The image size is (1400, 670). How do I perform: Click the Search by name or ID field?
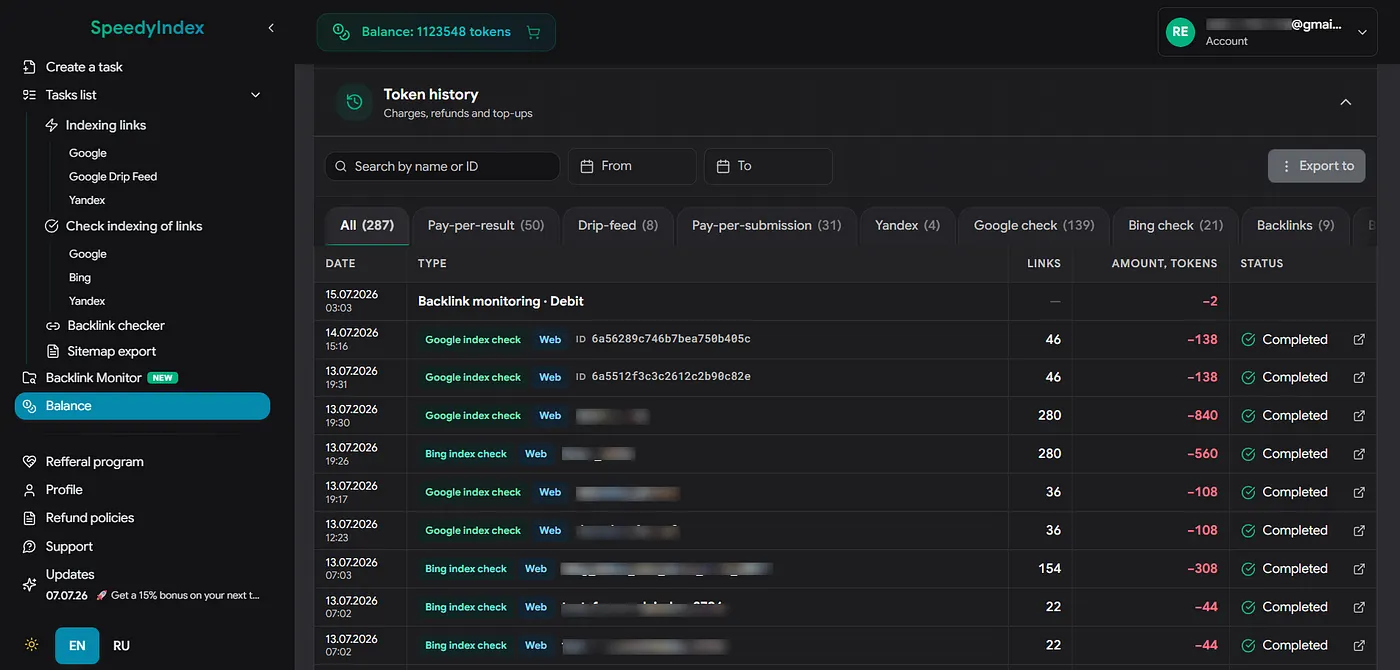(442, 166)
